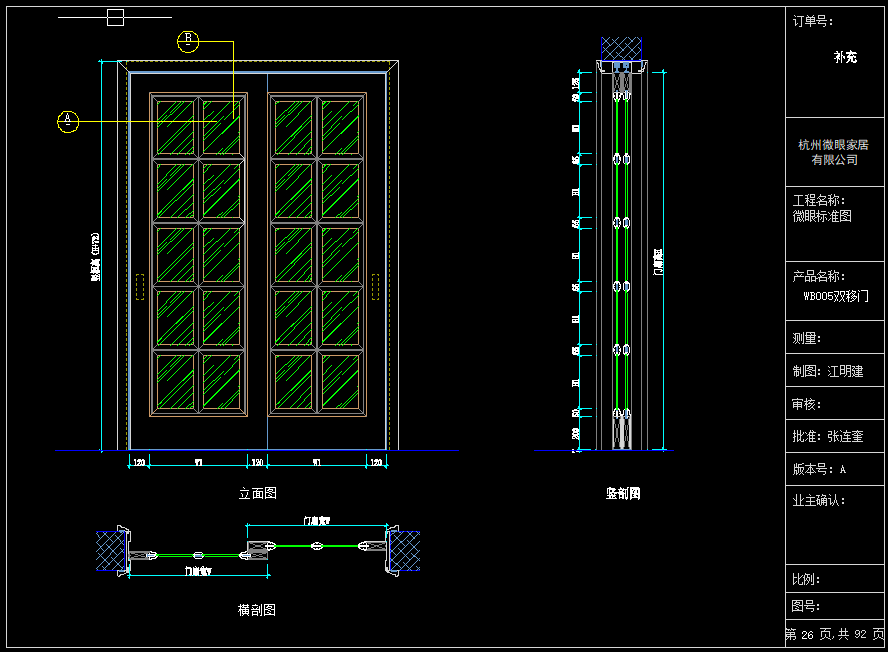Select hatched wall block above vertical section
This screenshot has height=652, width=888.
pyautogui.click(x=621, y=48)
